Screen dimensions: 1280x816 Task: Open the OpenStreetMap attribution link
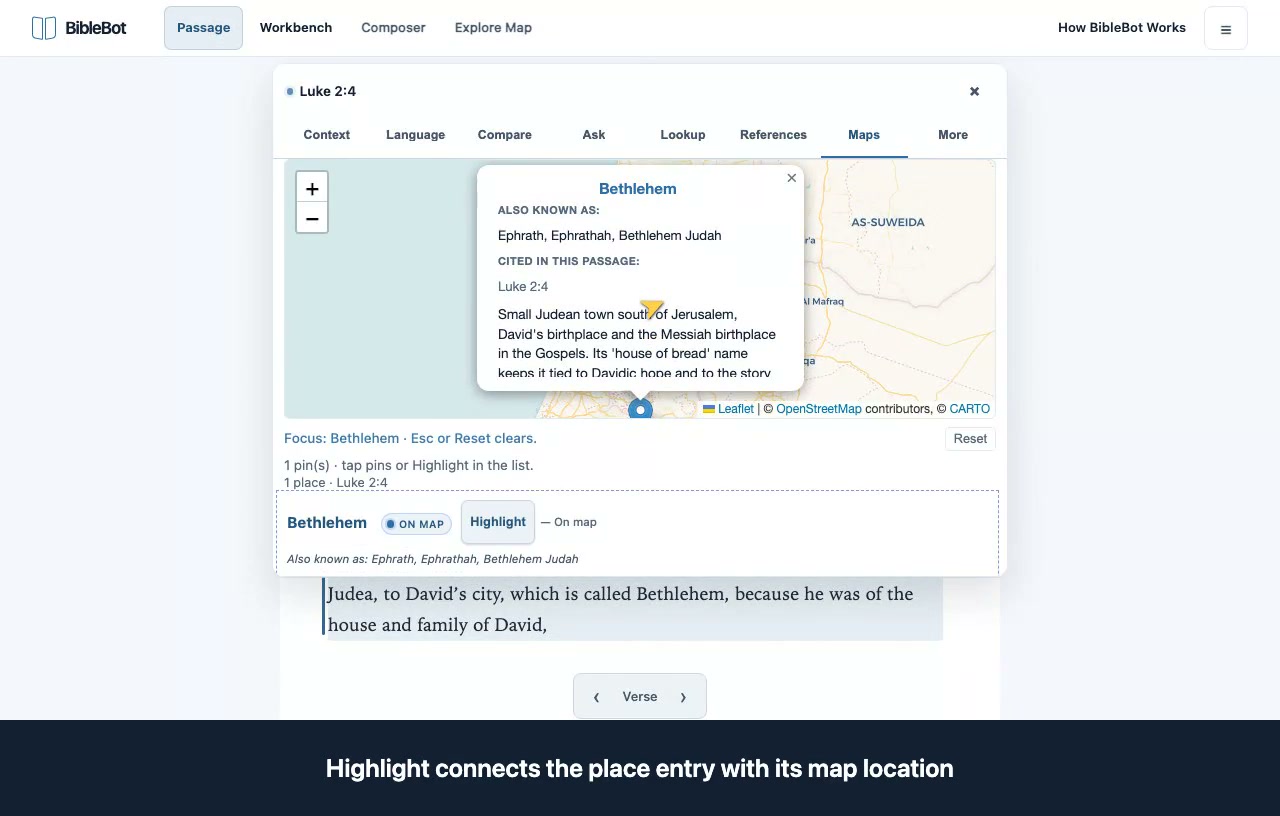(x=819, y=409)
